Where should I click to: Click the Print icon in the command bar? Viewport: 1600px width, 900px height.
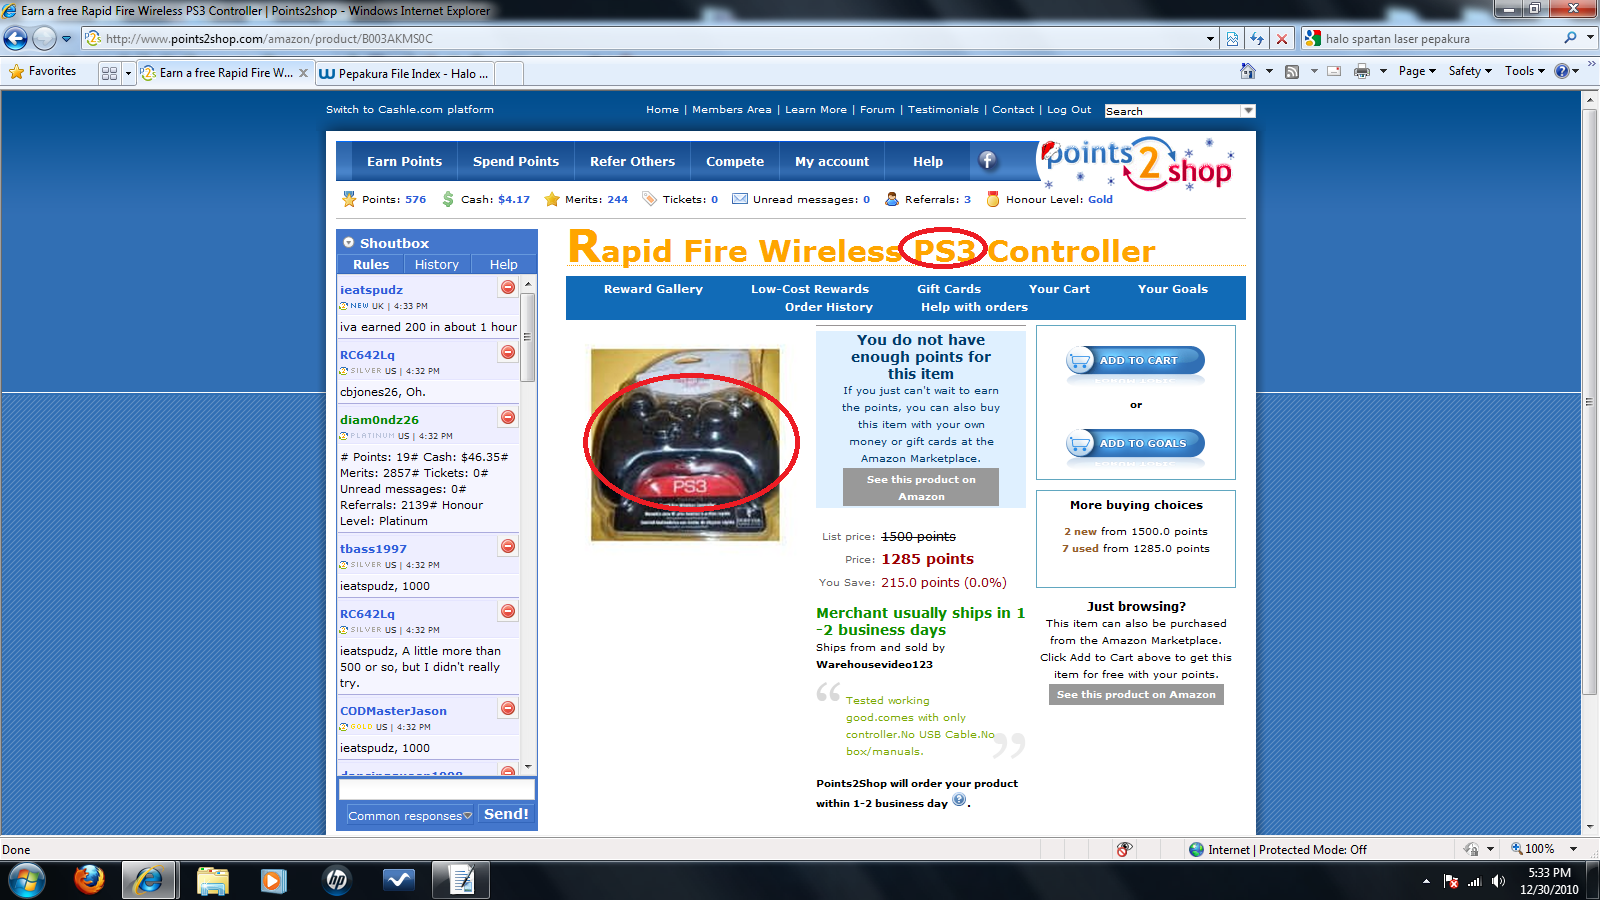[x=1361, y=71]
